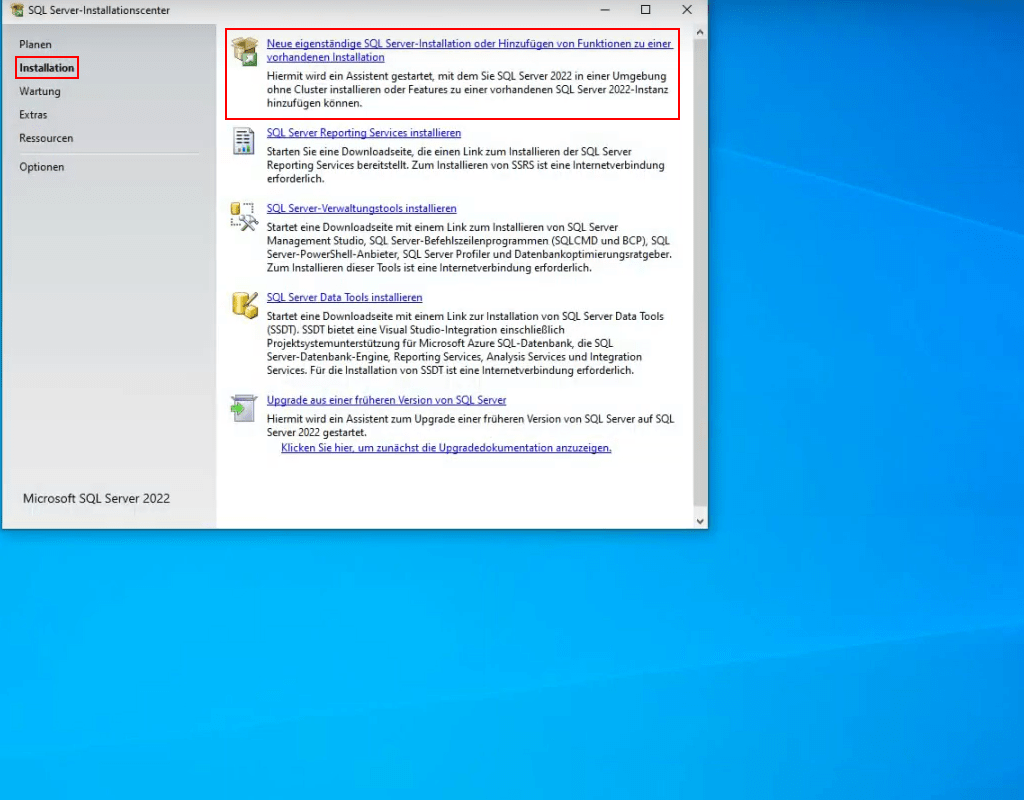Screen dimensions: 1024x800
Task: Click the scrollbar down arrow
Action: click(700, 520)
